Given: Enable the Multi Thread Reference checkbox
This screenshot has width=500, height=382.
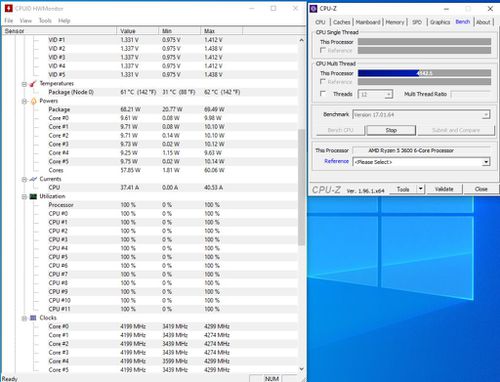Looking at the screenshot, I should pos(323,82).
